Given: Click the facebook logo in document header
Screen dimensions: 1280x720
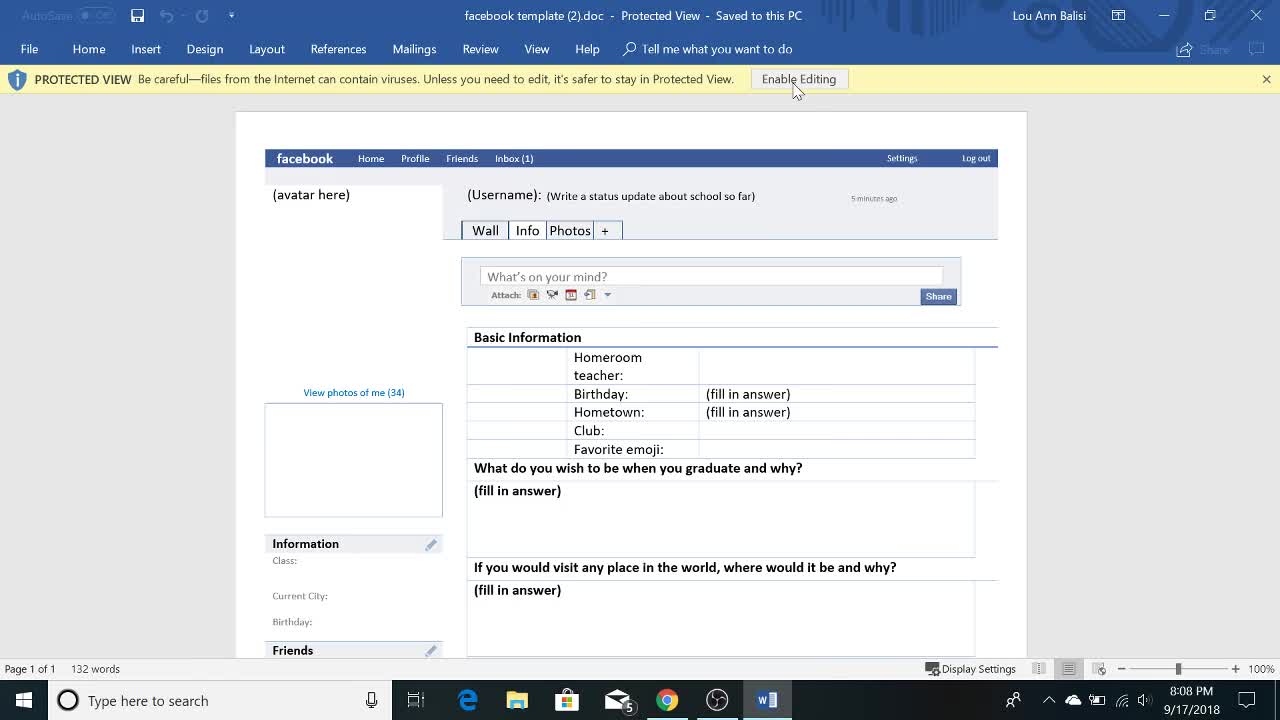Looking at the screenshot, I should point(305,158).
